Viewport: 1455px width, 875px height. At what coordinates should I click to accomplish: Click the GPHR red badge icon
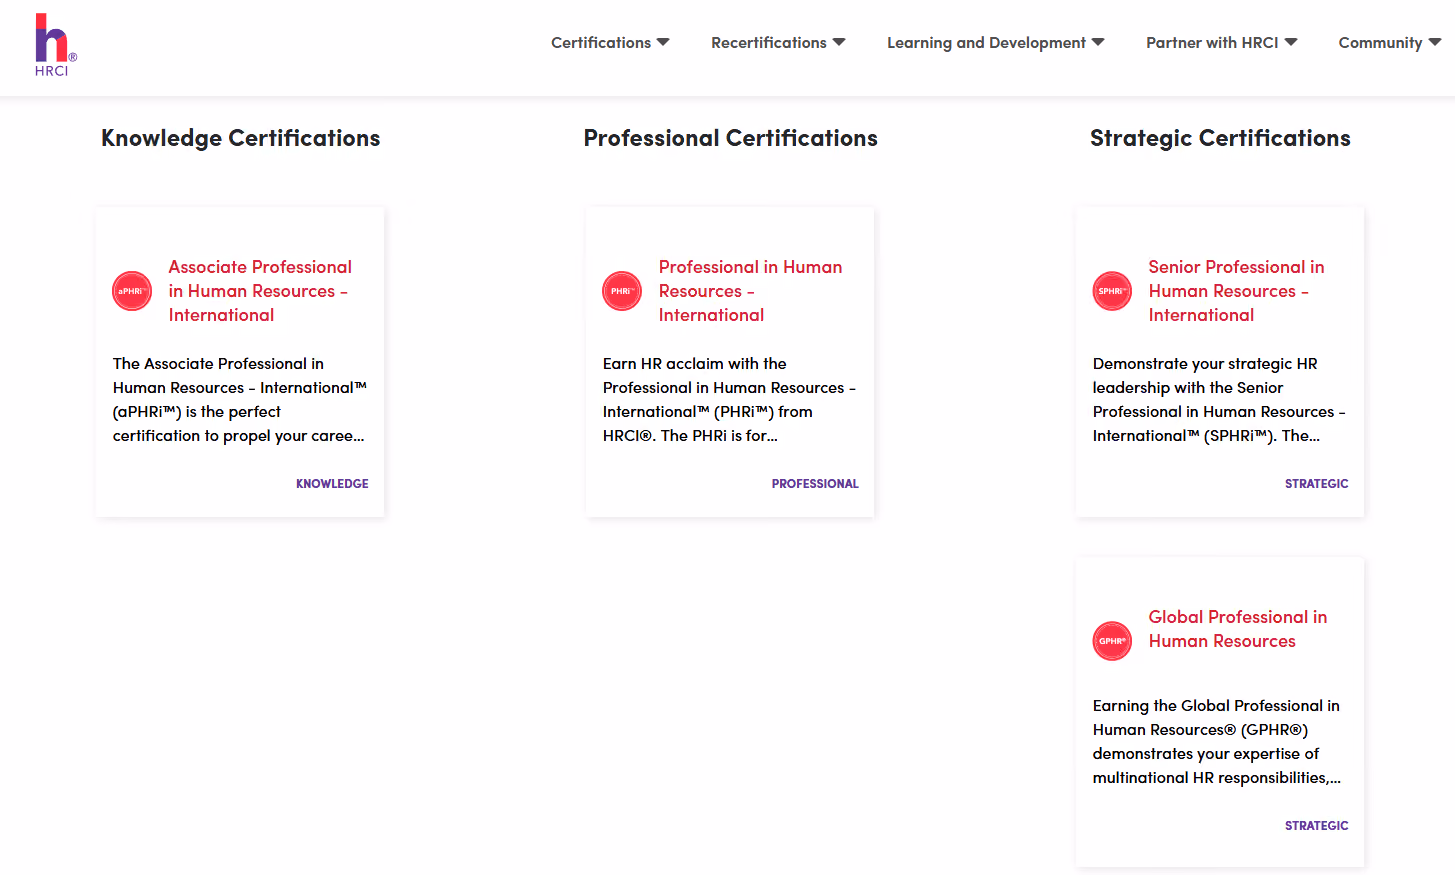pyautogui.click(x=1112, y=641)
